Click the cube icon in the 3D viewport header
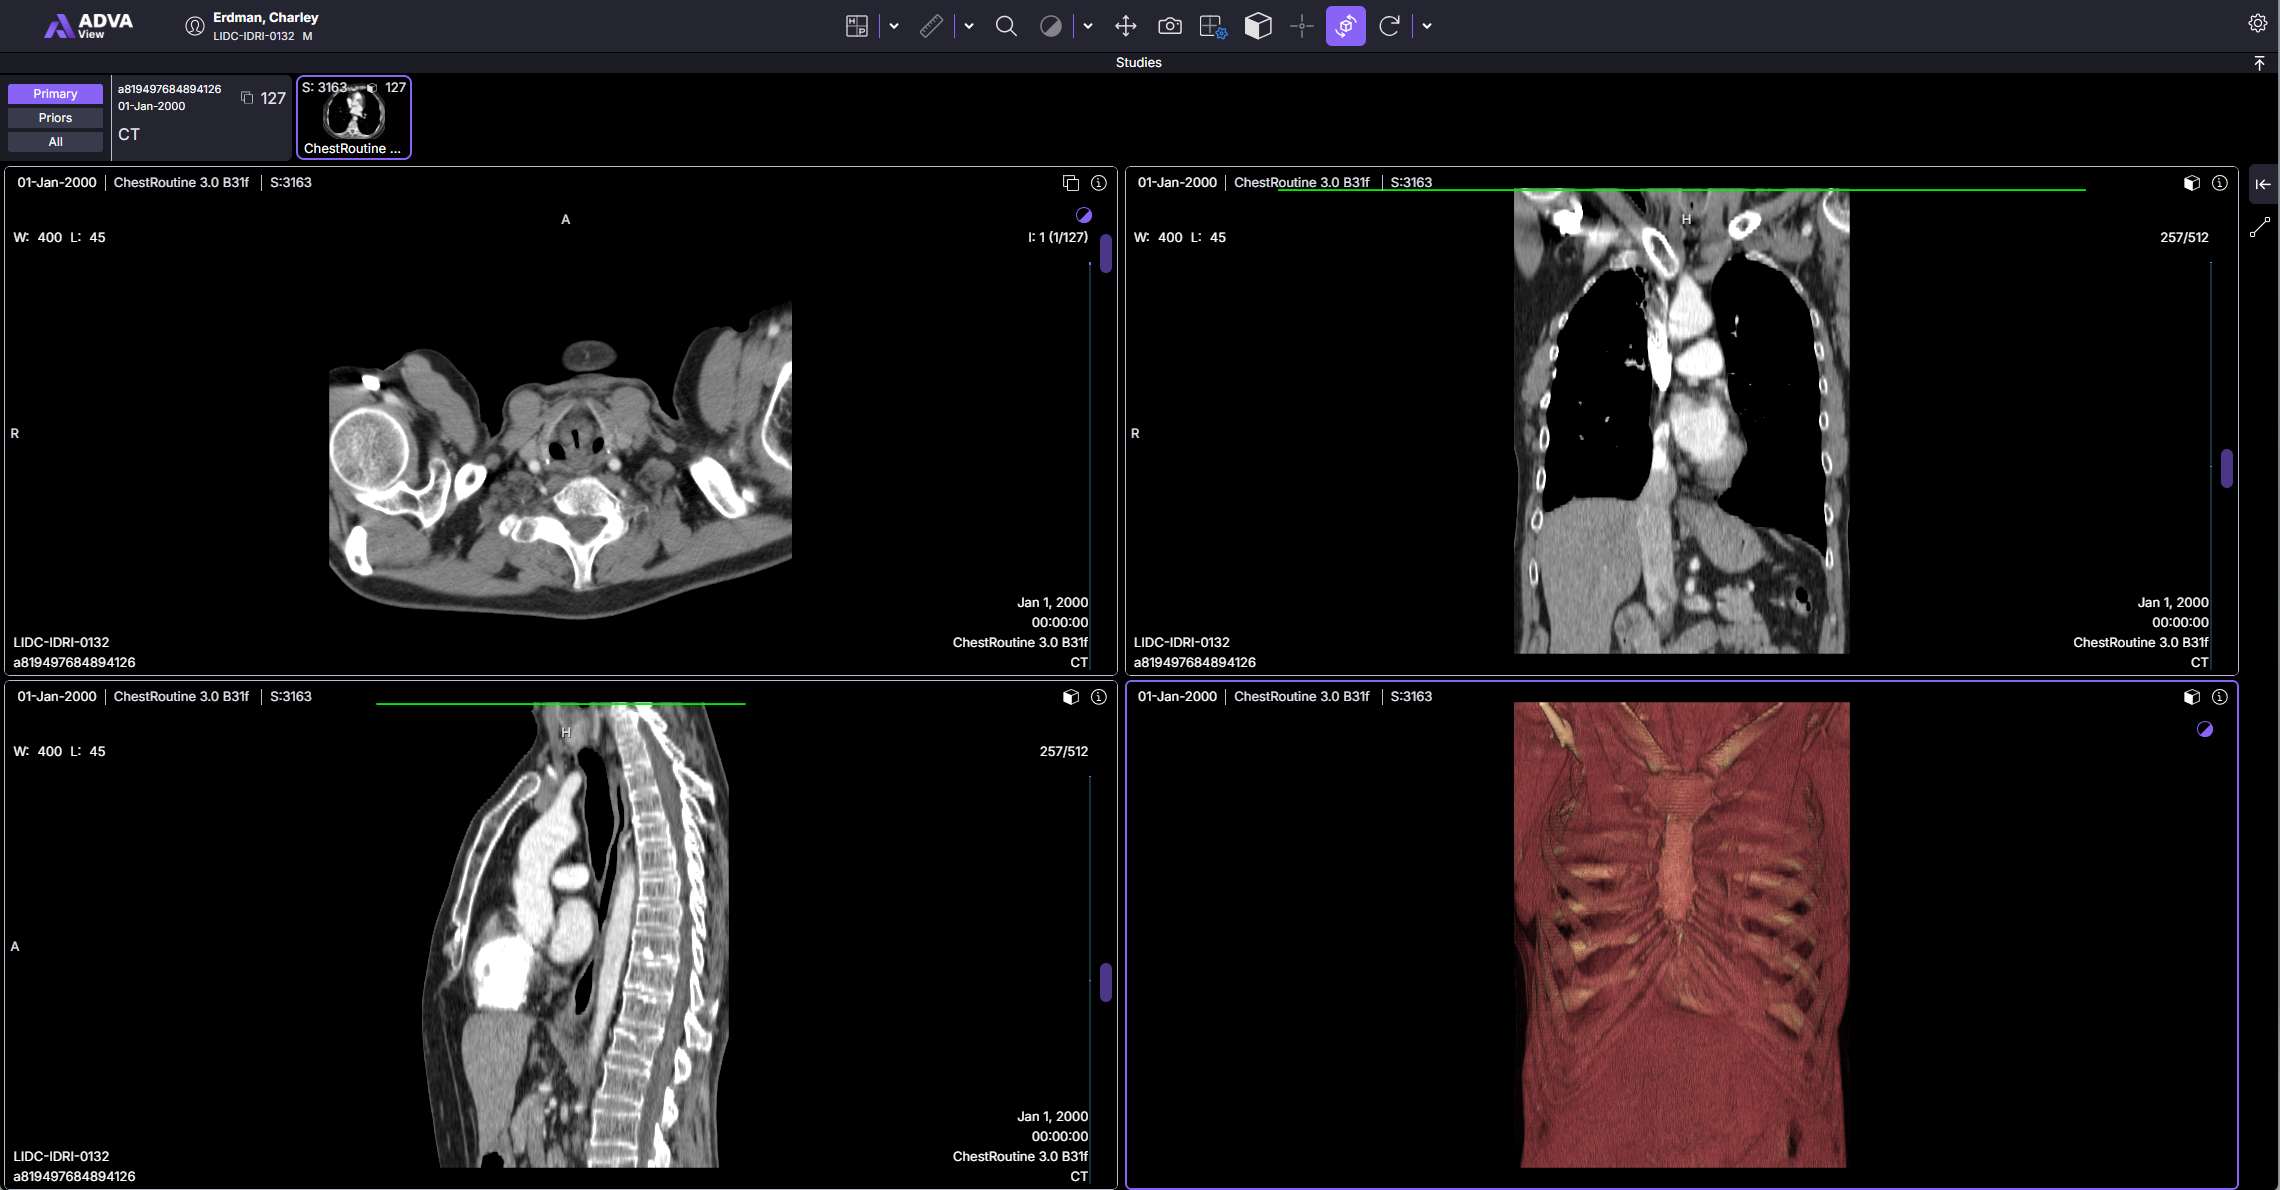The image size is (2280, 1190). point(2192,697)
